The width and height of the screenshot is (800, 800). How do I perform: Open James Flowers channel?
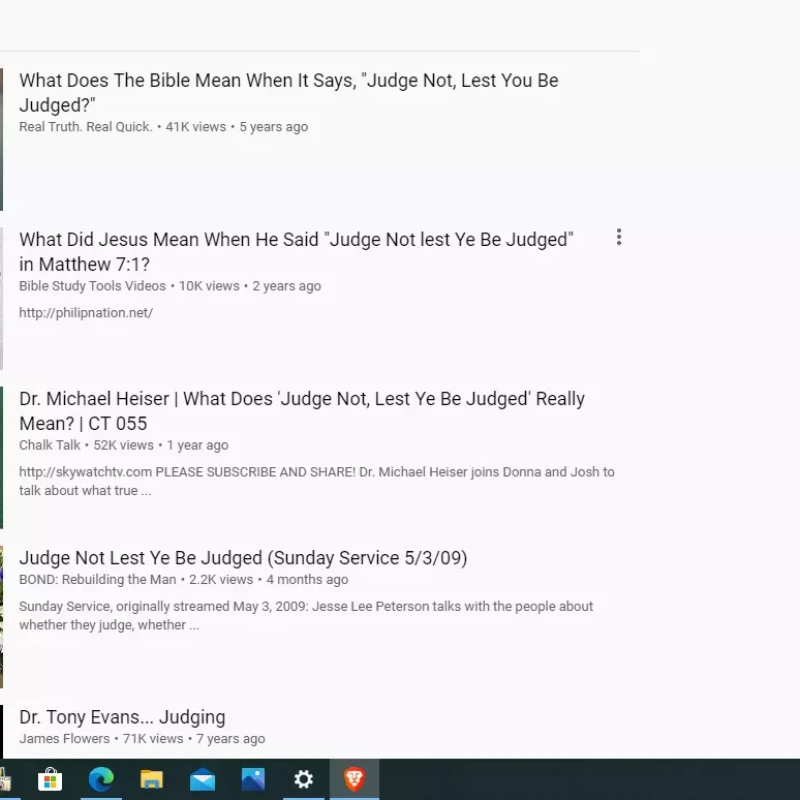pyautogui.click(x=64, y=739)
